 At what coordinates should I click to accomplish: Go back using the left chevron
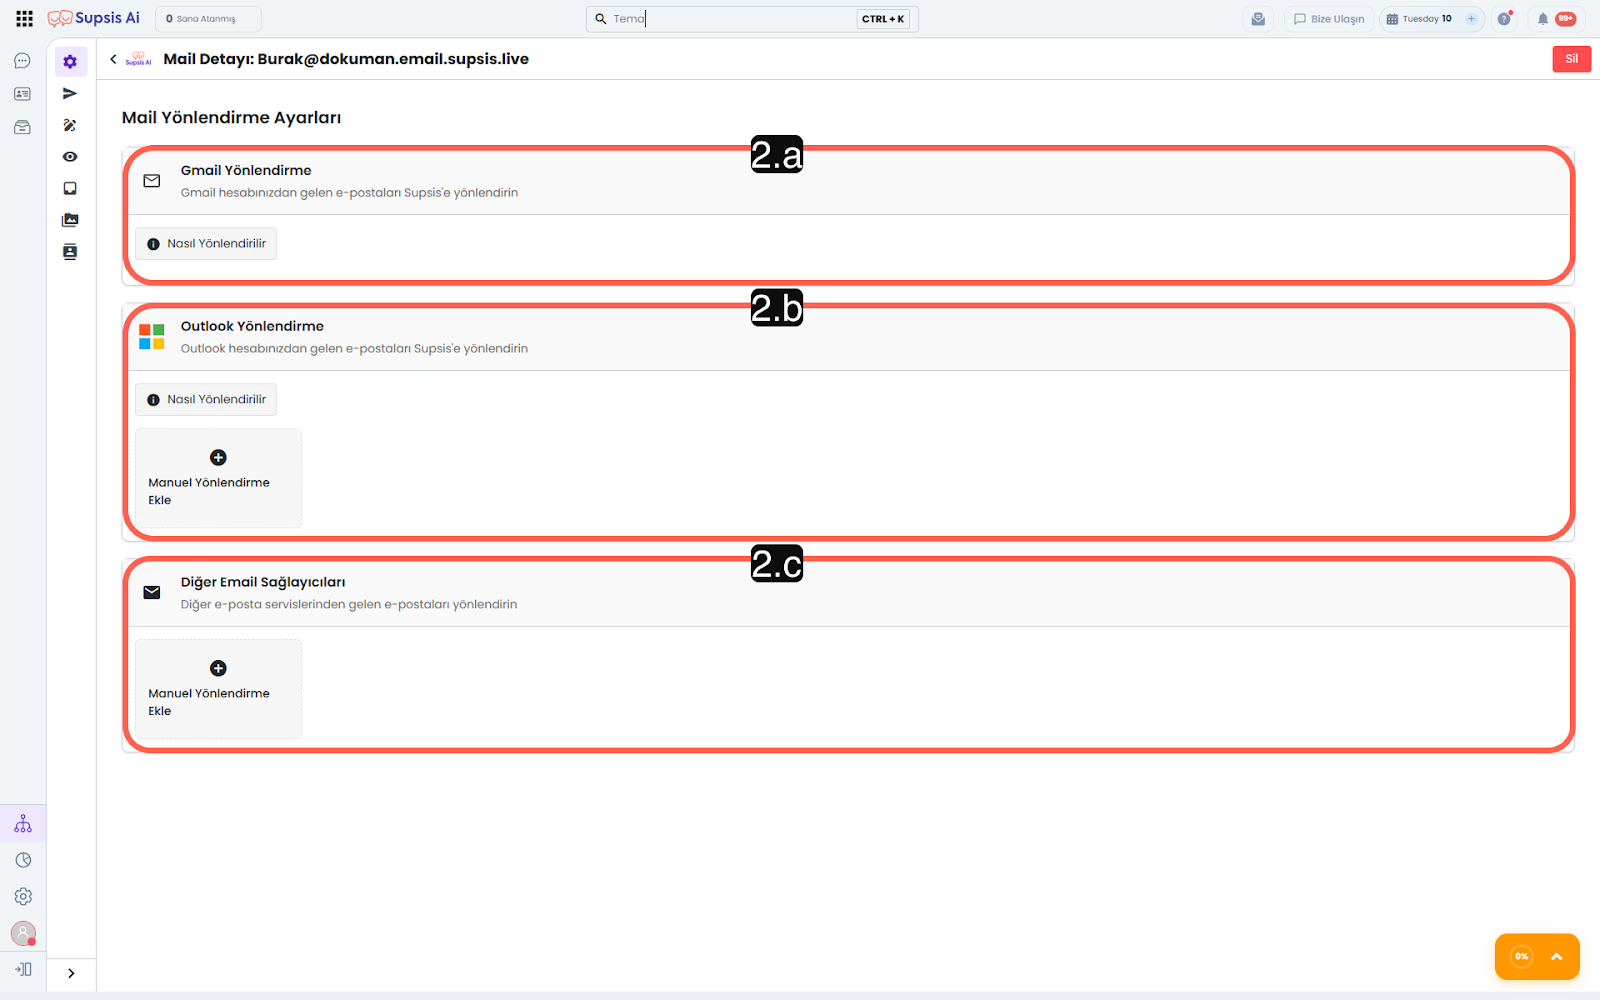click(113, 59)
